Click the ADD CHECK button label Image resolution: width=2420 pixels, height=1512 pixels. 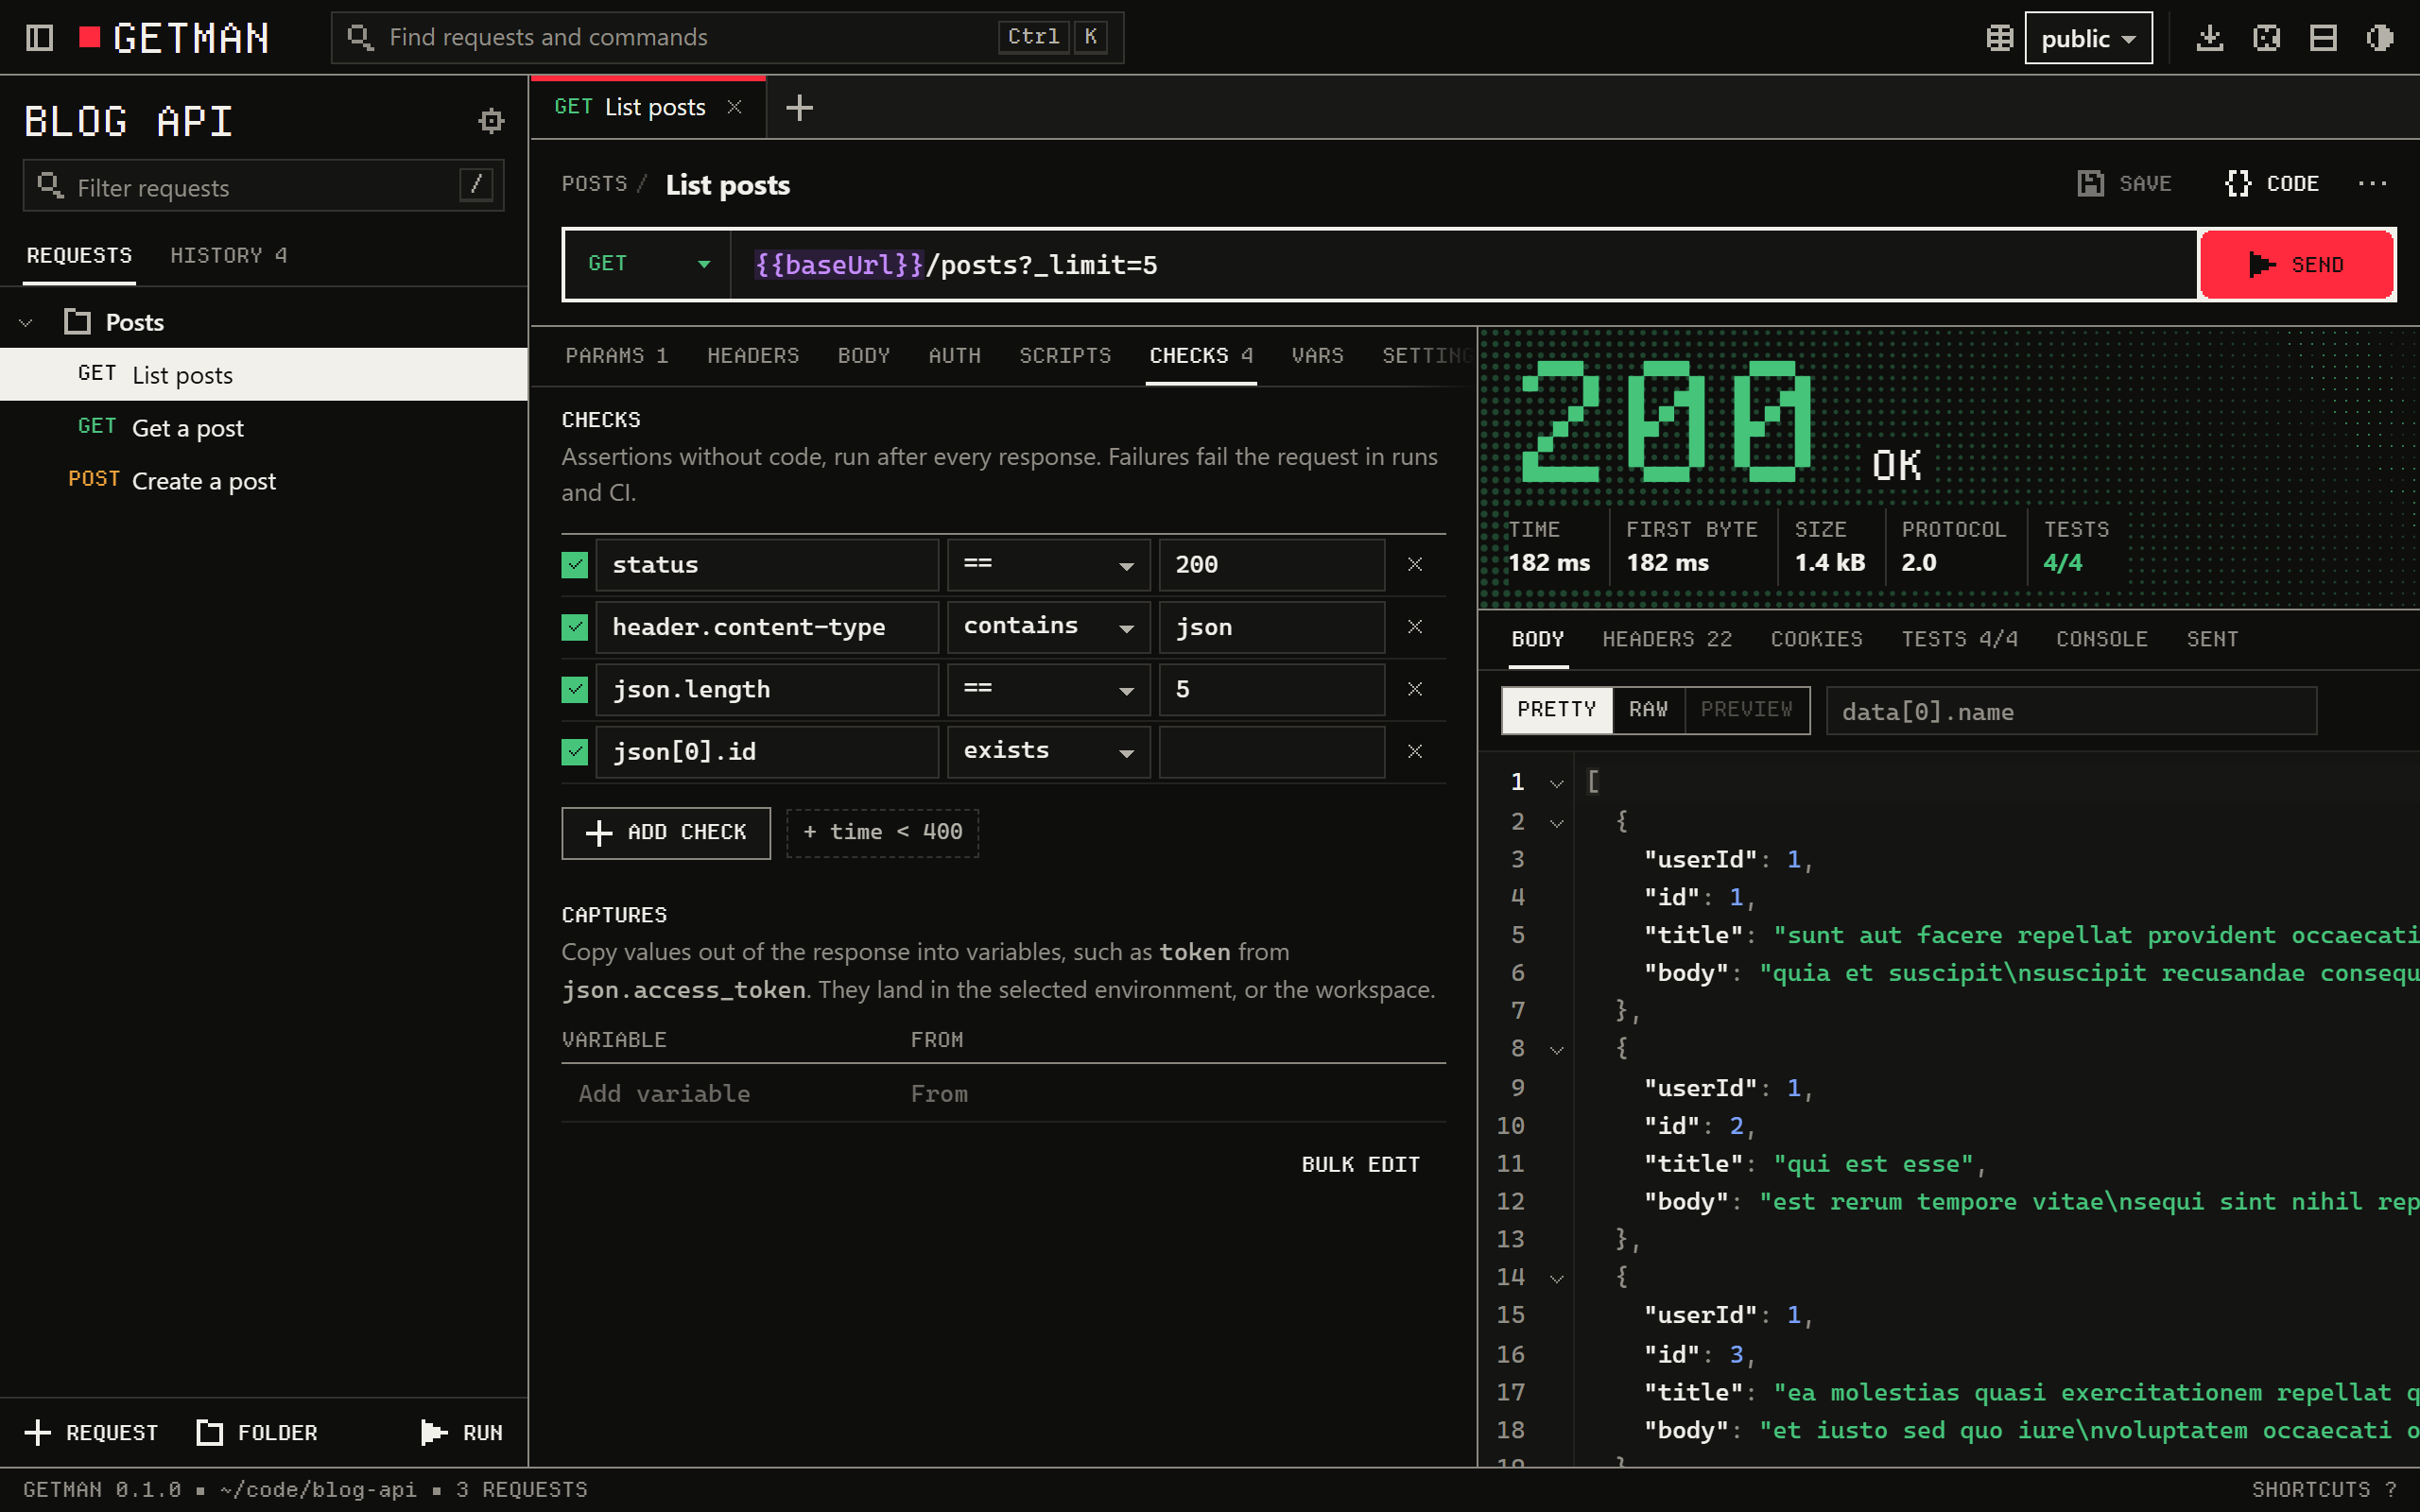(x=686, y=832)
